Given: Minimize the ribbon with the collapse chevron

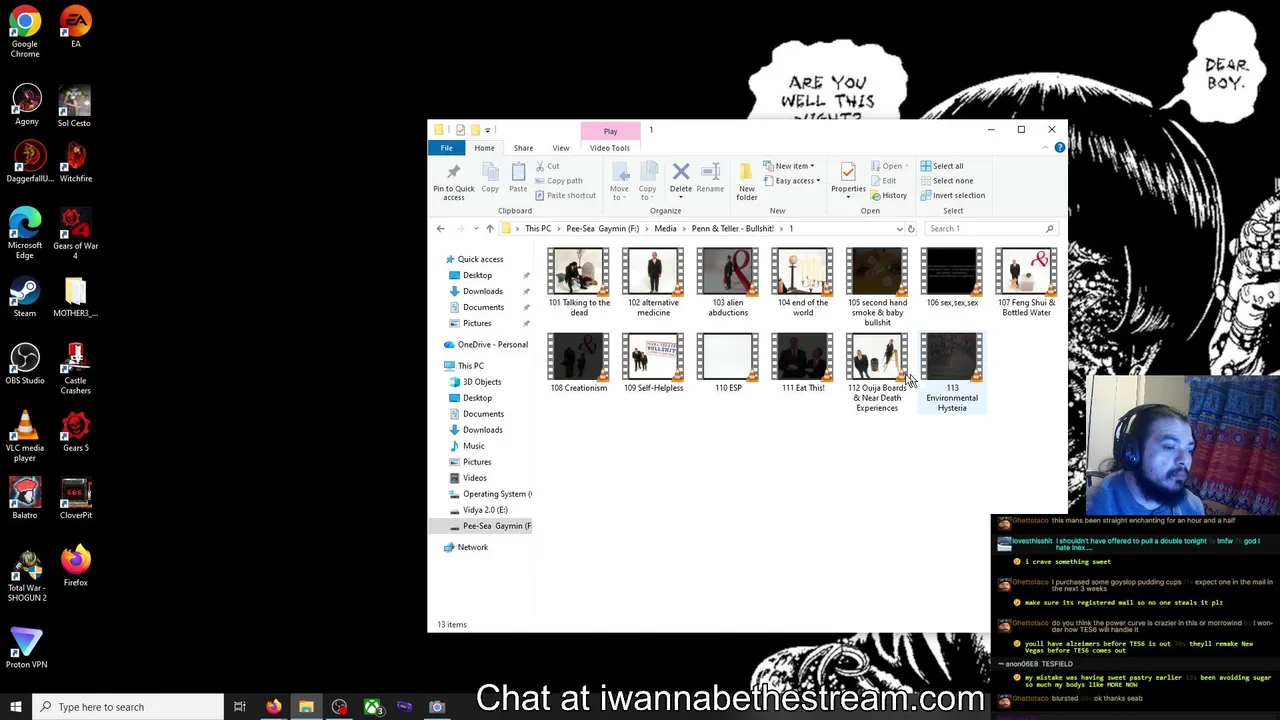Looking at the screenshot, I should pyautogui.click(x=1045, y=148).
